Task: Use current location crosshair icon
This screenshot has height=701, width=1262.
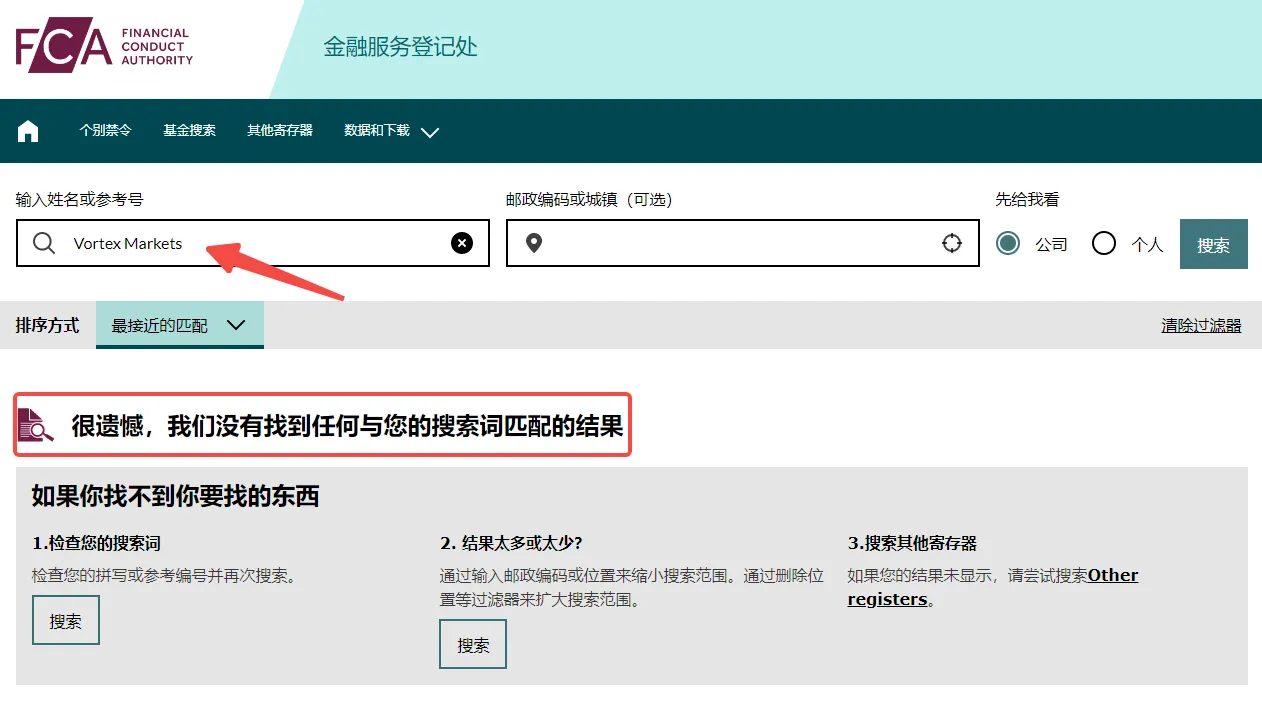Action: [952, 243]
